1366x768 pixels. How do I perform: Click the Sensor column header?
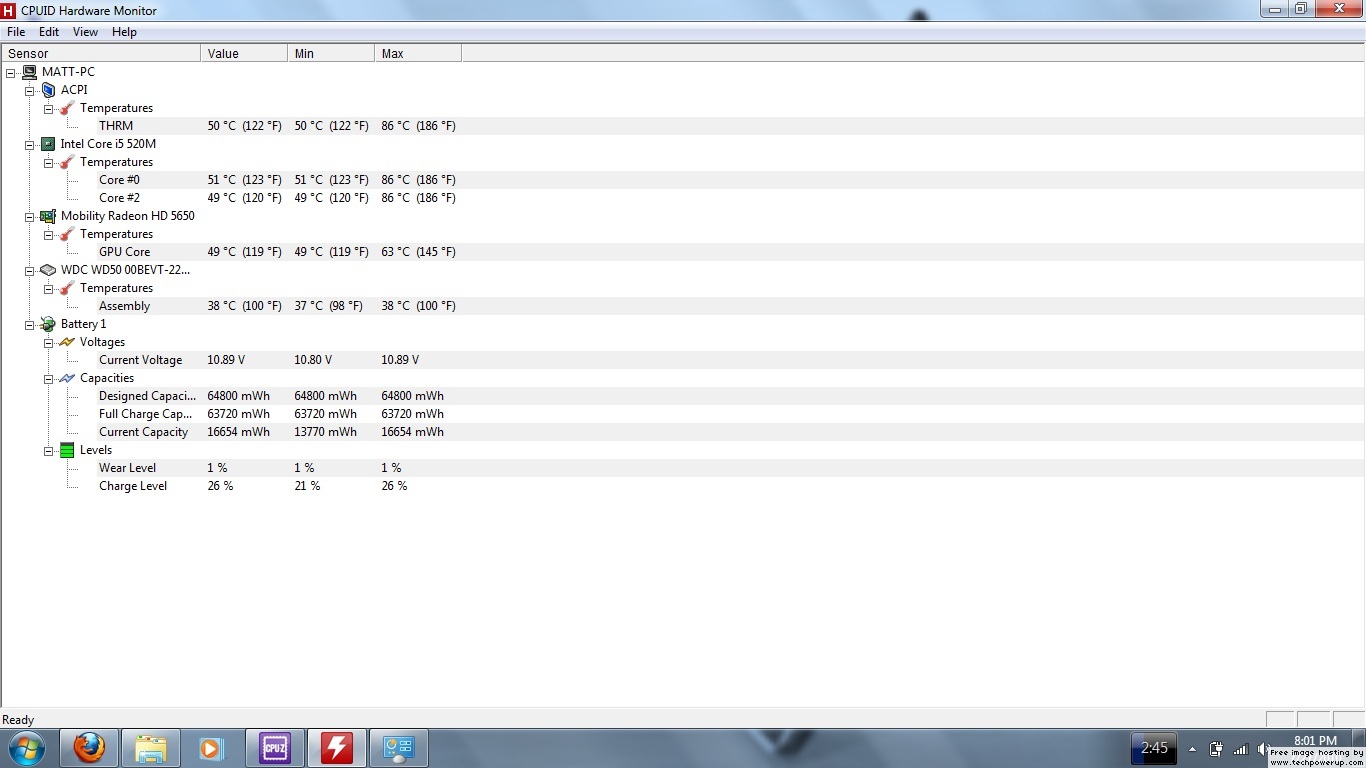[x=101, y=54]
